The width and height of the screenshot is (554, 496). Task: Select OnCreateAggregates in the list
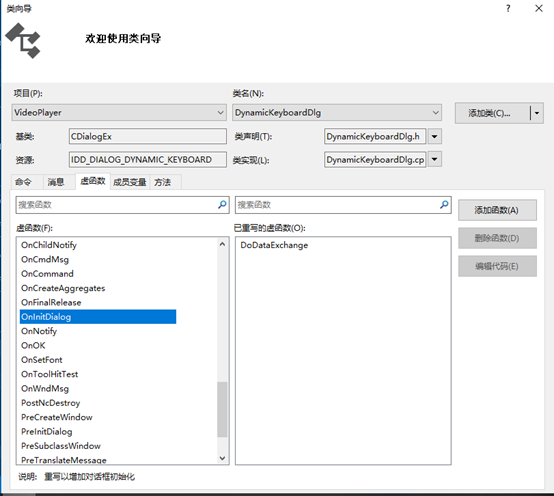pos(63,288)
